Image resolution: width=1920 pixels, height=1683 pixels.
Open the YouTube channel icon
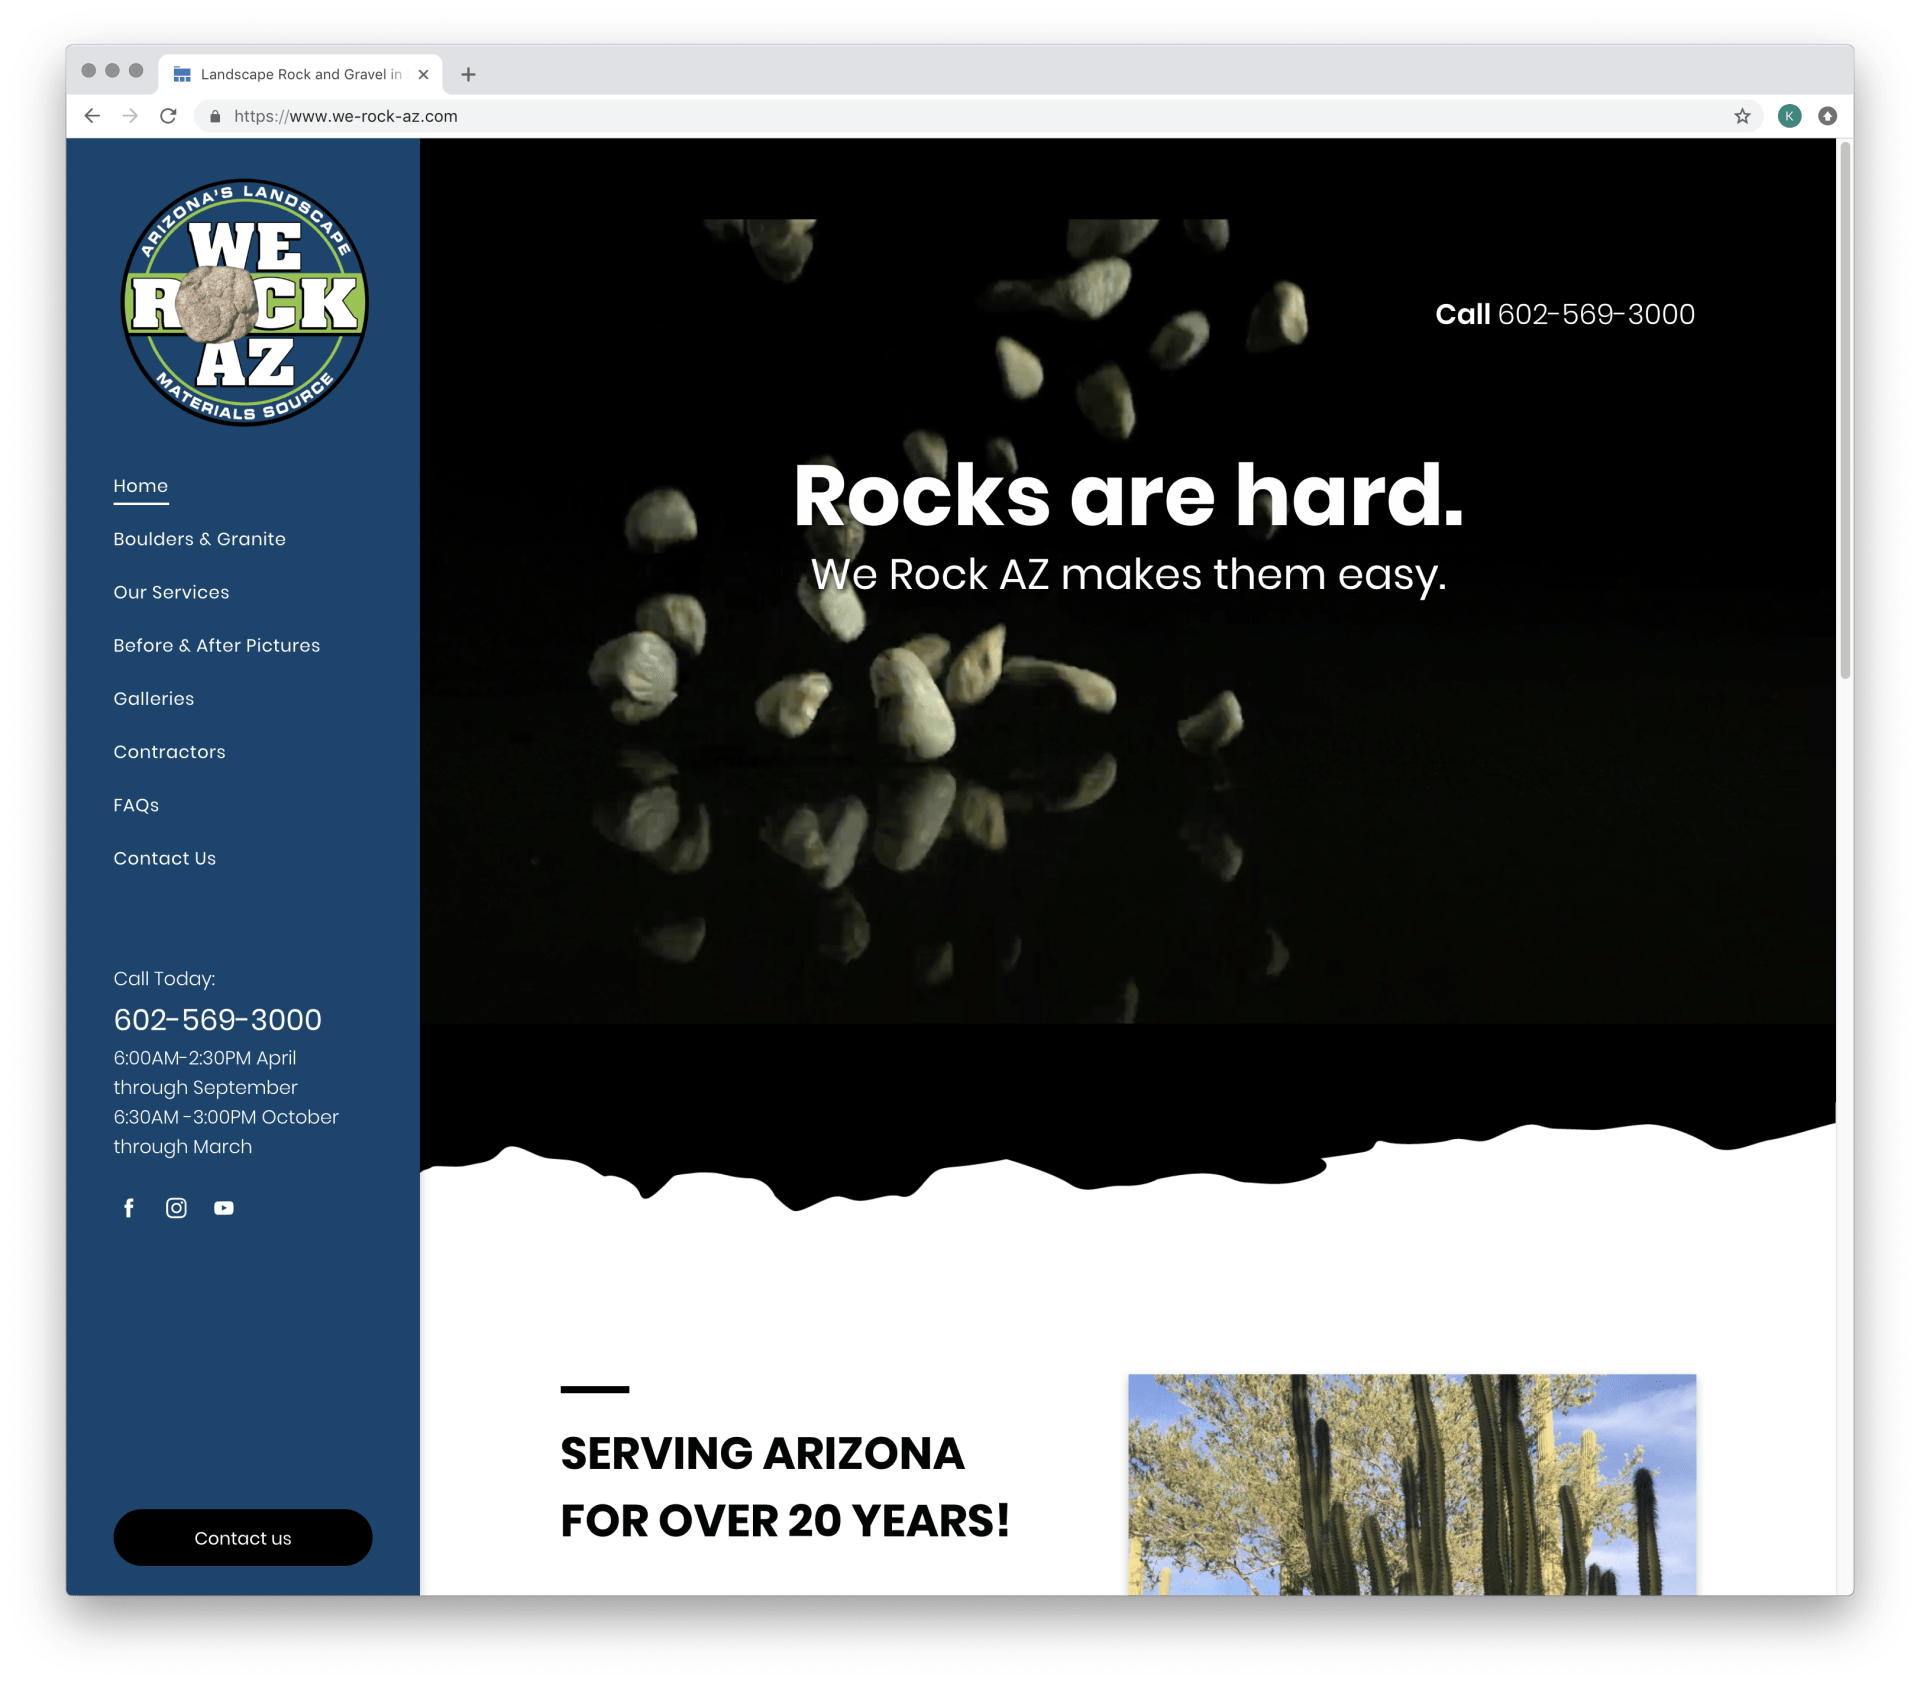pyautogui.click(x=224, y=1208)
